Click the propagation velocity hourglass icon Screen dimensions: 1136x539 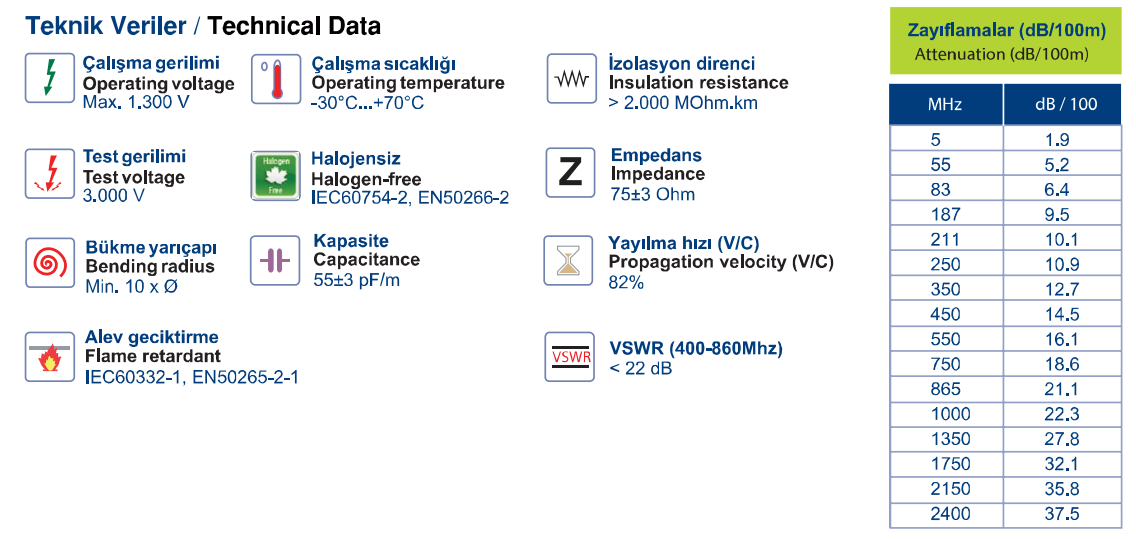click(x=568, y=261)
